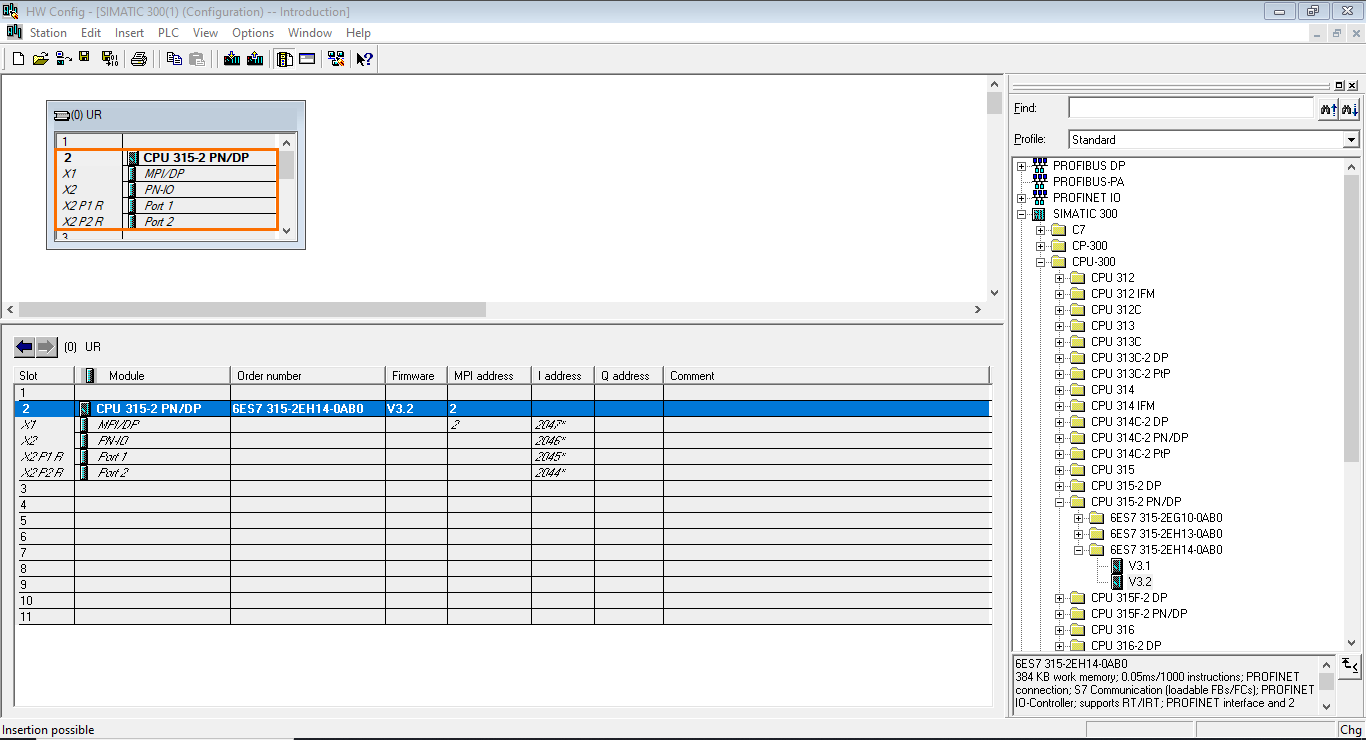Viewport: 1366px width, 740px height.
Task: Click the PROFIBUS-PA network icon
Action: (x=1039, y=181)
